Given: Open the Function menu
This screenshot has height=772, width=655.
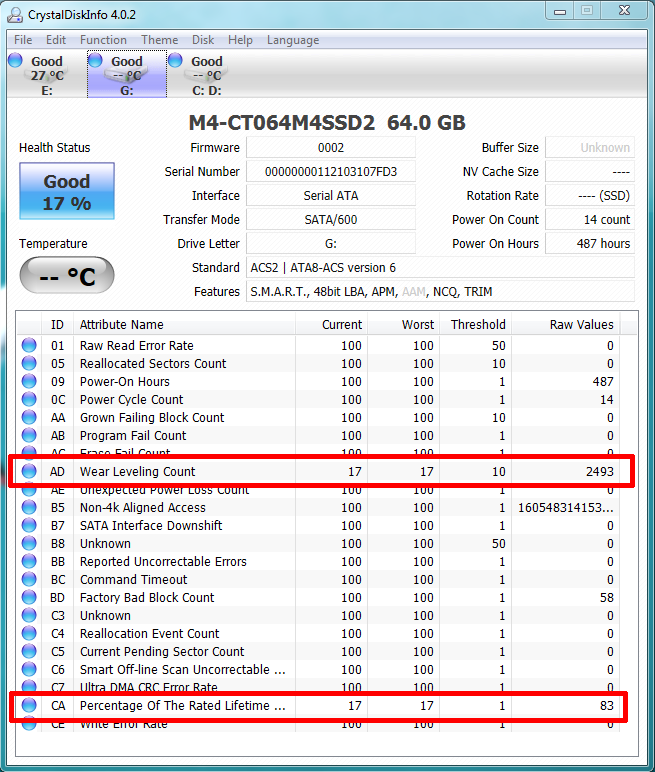Looking at the screenshot, I should pos(103,40).
